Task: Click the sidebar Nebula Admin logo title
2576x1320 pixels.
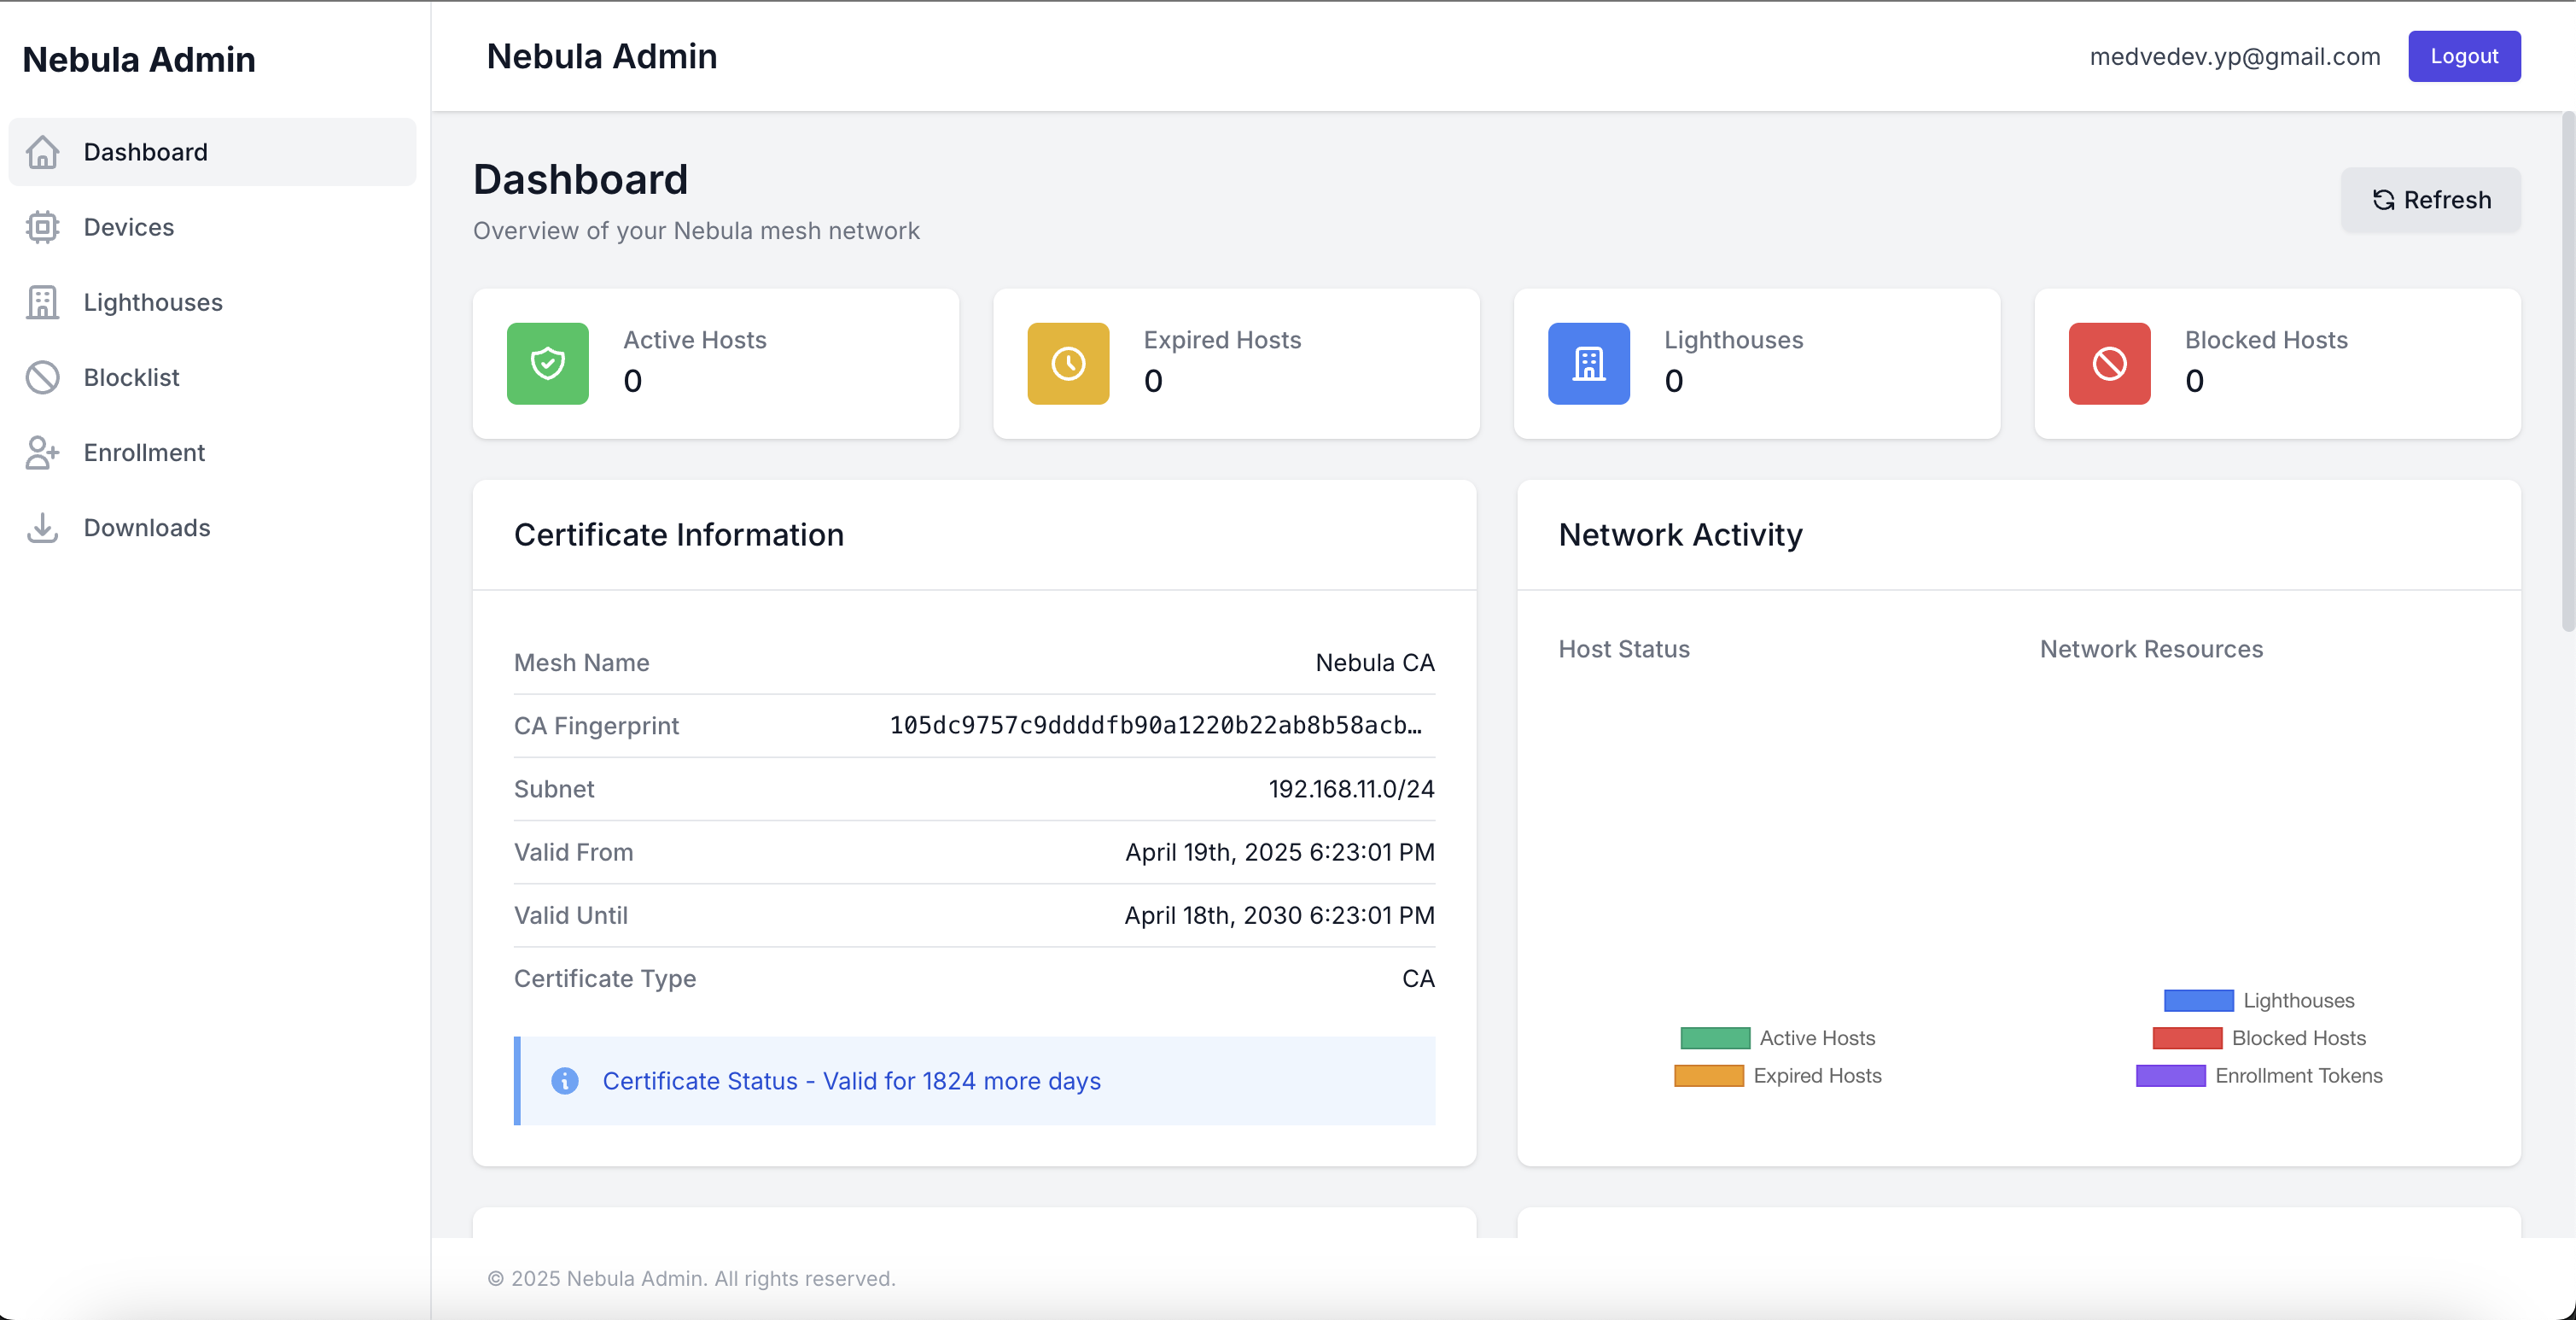Action: pos(139,59)
